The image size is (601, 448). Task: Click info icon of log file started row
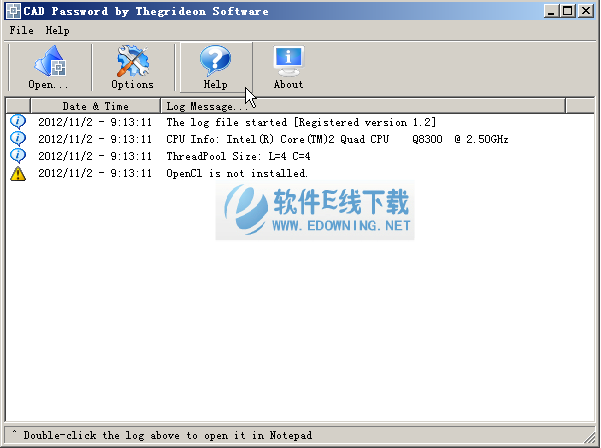18,122
